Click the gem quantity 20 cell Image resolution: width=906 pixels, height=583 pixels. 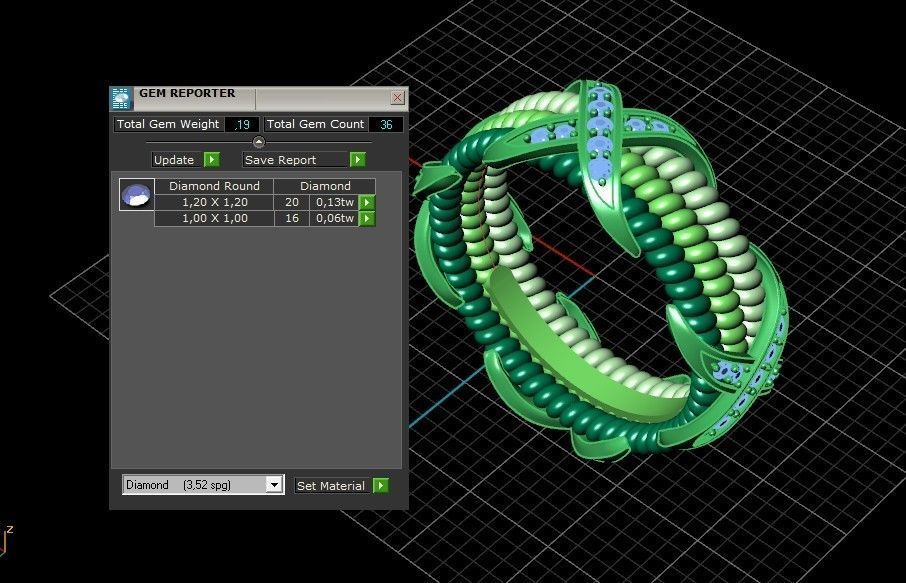[292, 202]
